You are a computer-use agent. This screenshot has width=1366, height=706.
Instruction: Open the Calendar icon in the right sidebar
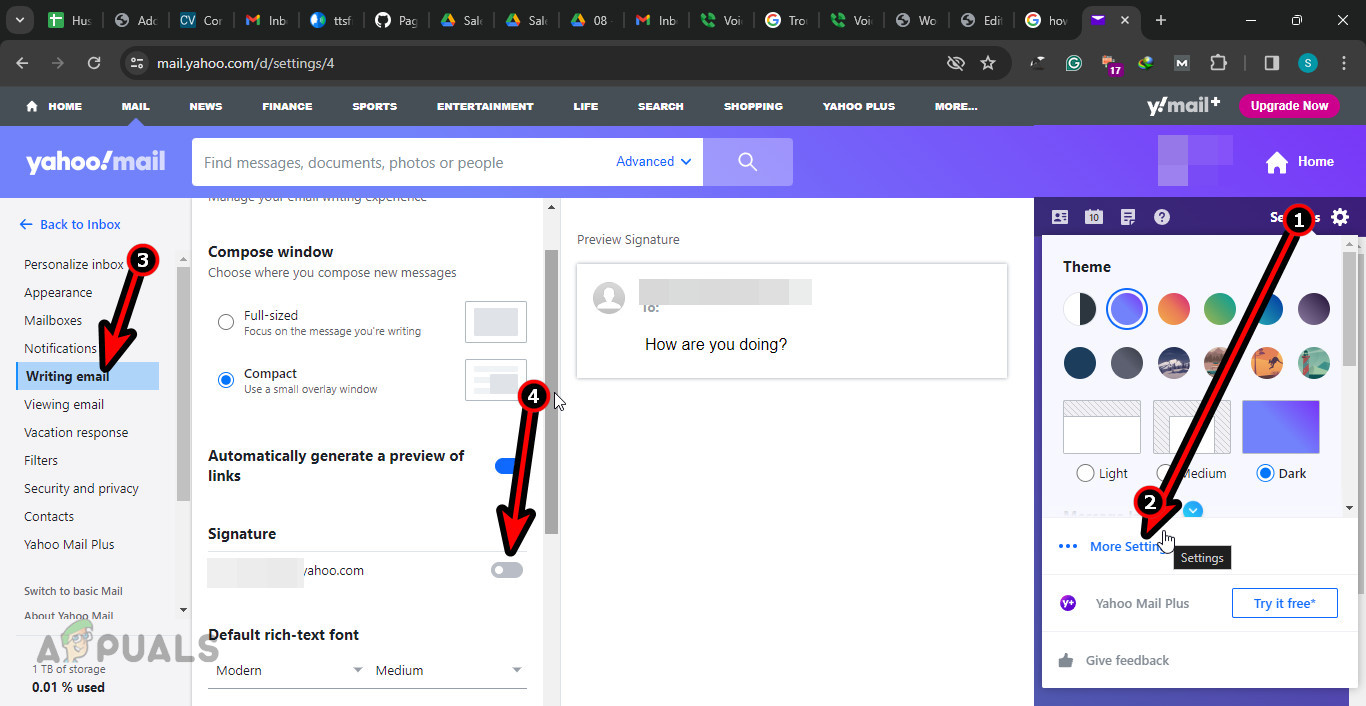1093,216
